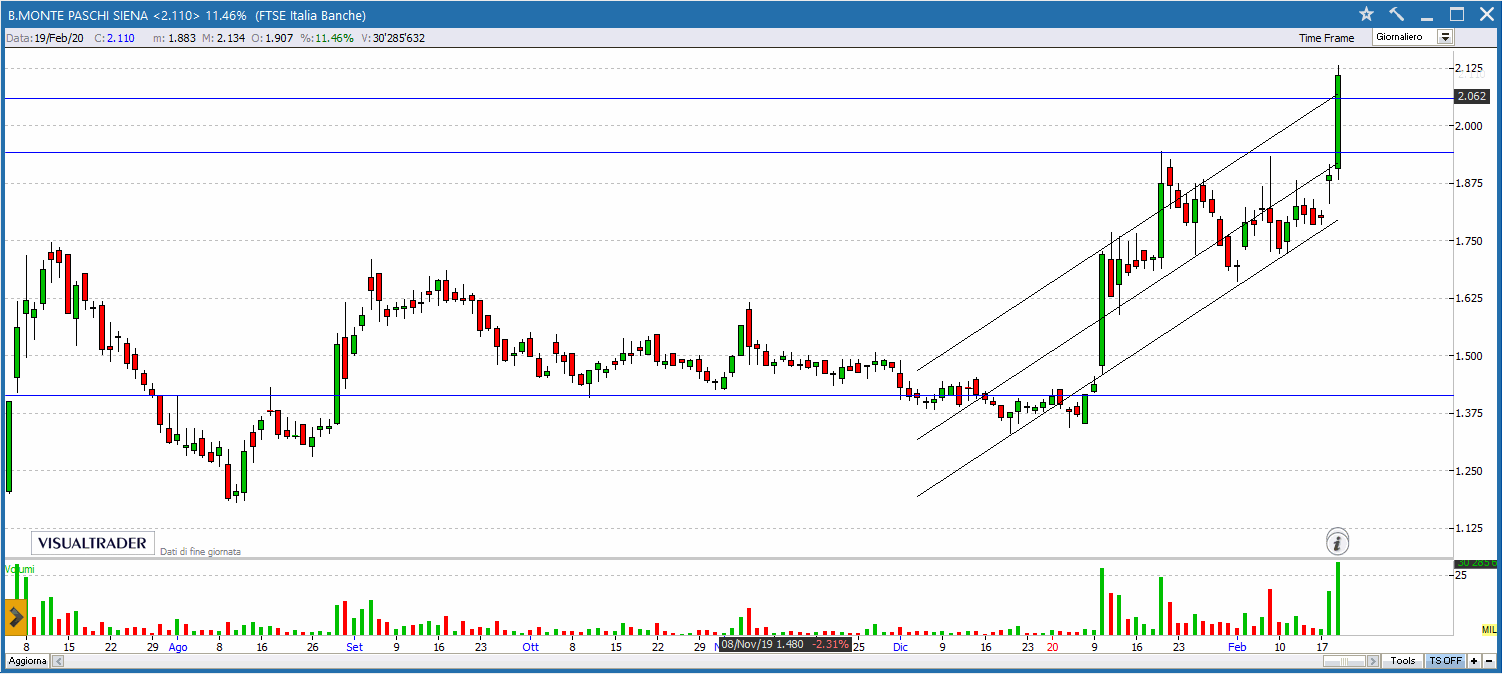Click the horizontal scrollbar thumb

[x=1344, y=661]
